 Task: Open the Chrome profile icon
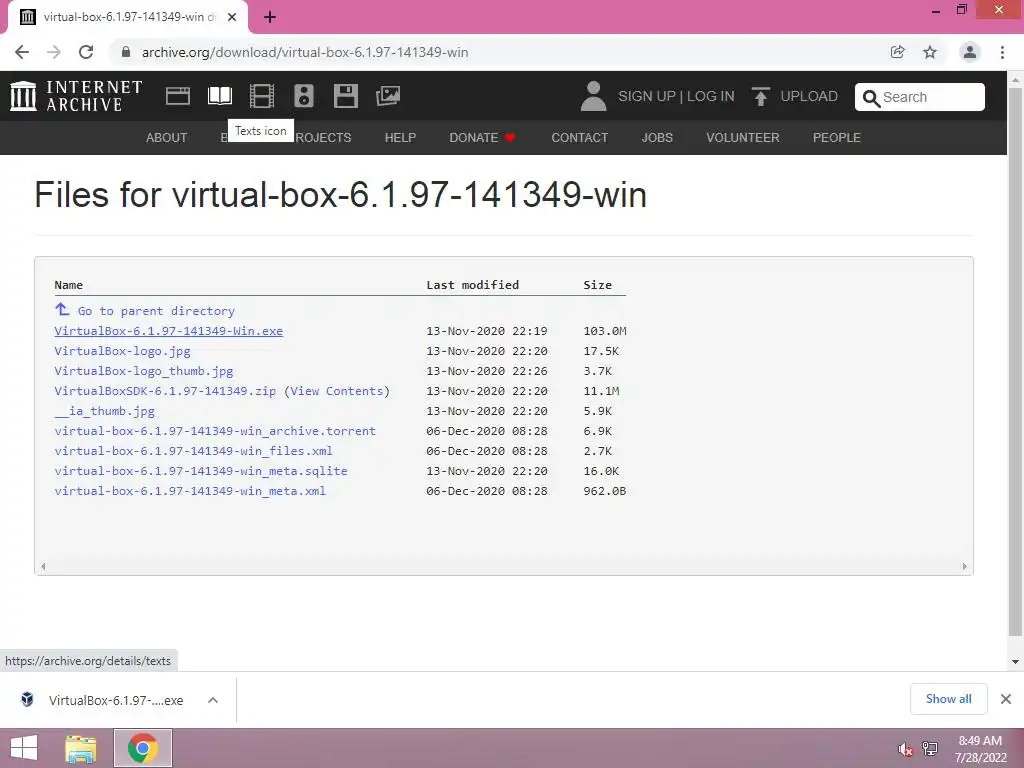970,52
